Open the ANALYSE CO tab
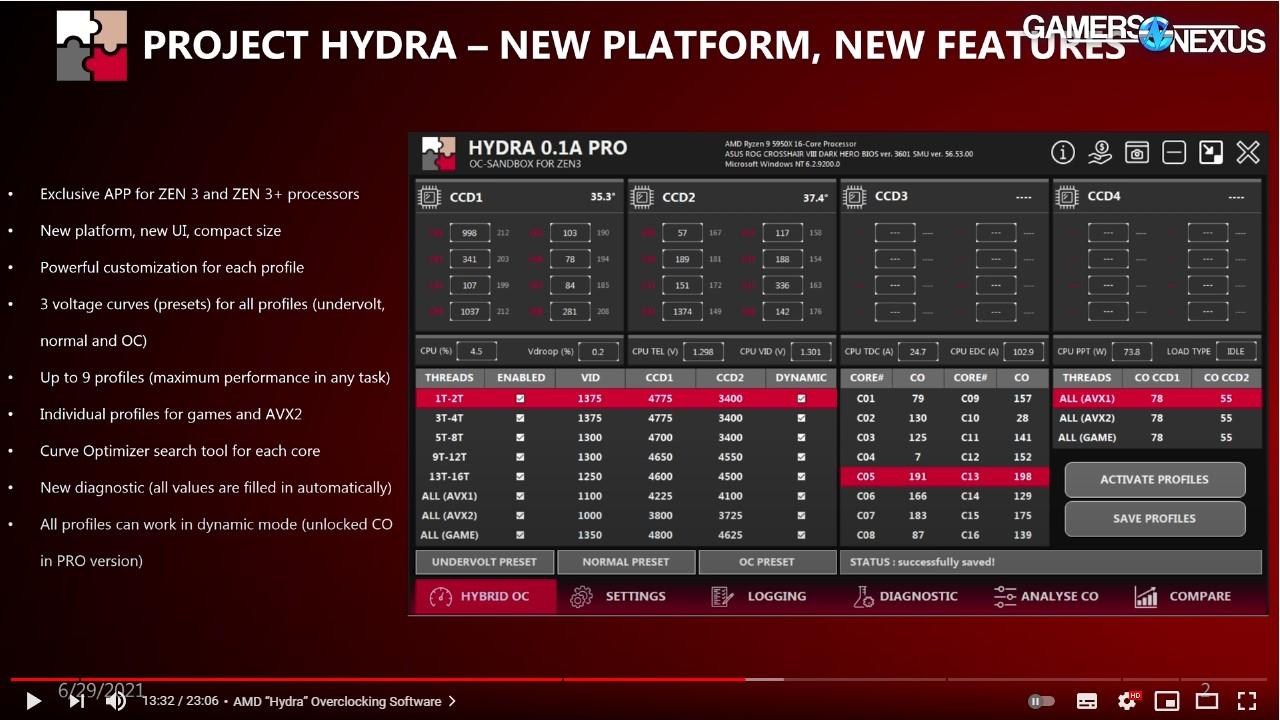Image resolution: width=1280 pixels, height=720 pixels. tap(1046, 596)
